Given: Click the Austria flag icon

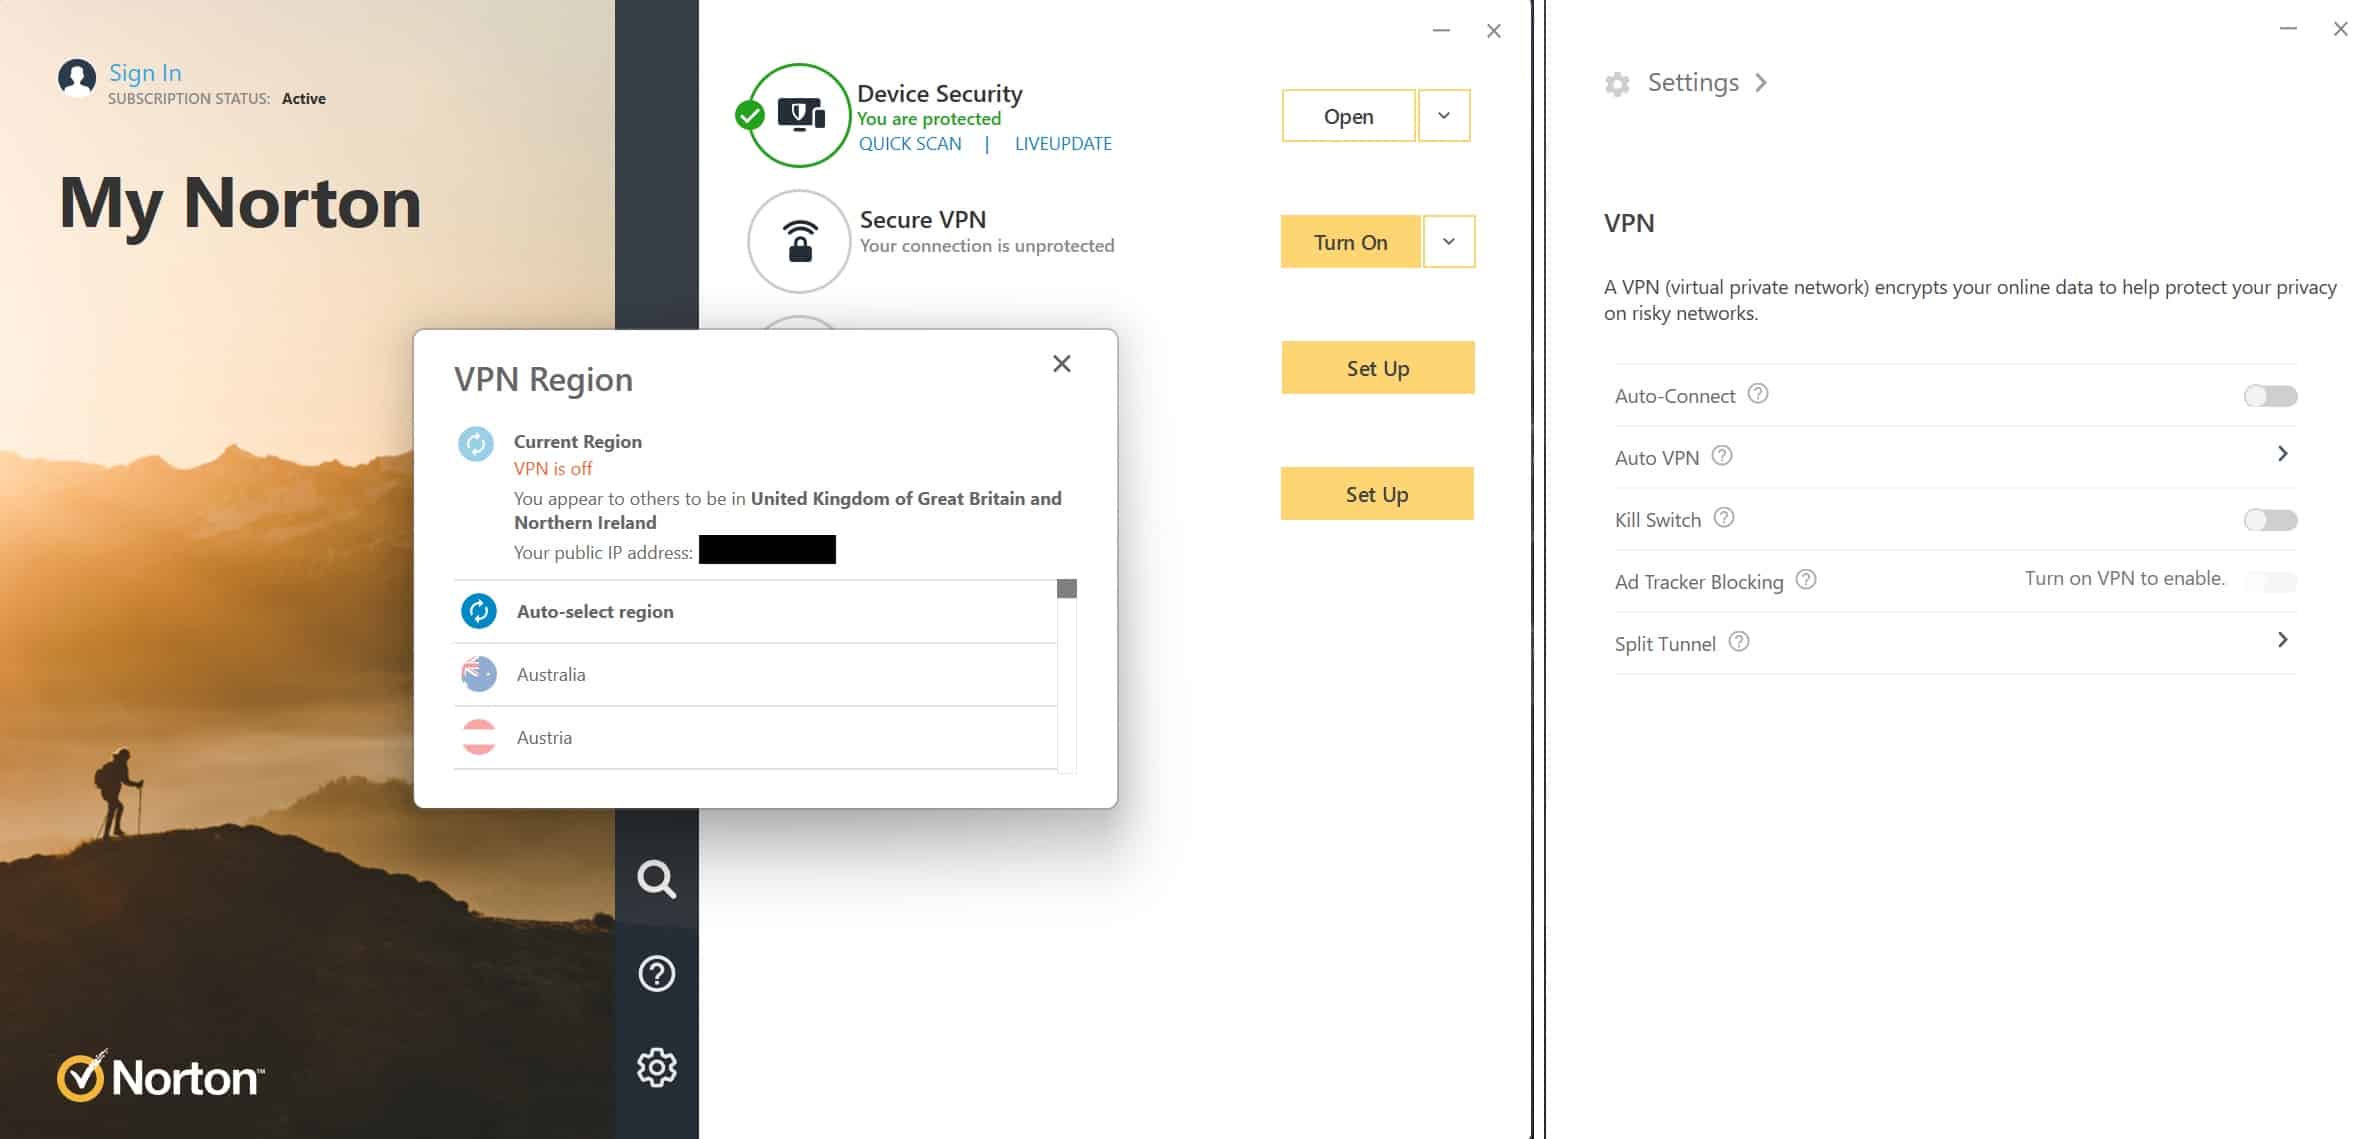Looking at the screenshot, I should [479, 737].
